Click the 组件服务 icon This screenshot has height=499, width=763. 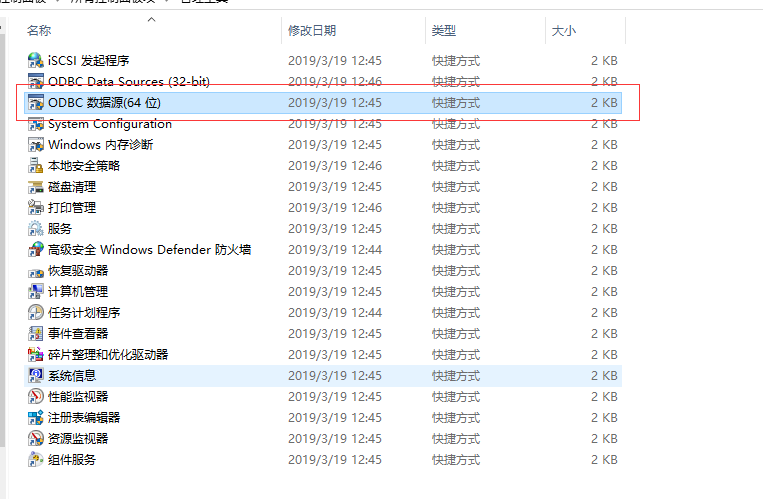[x=36, y=460]
